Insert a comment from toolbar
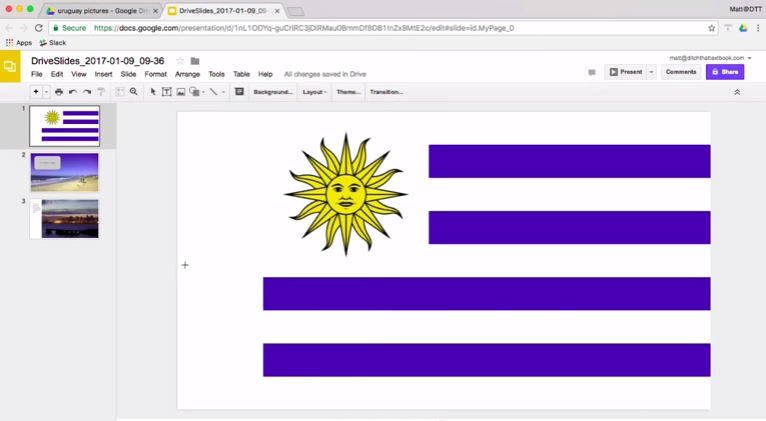Screen dimensions: 766x421 (x=239, y=92)
